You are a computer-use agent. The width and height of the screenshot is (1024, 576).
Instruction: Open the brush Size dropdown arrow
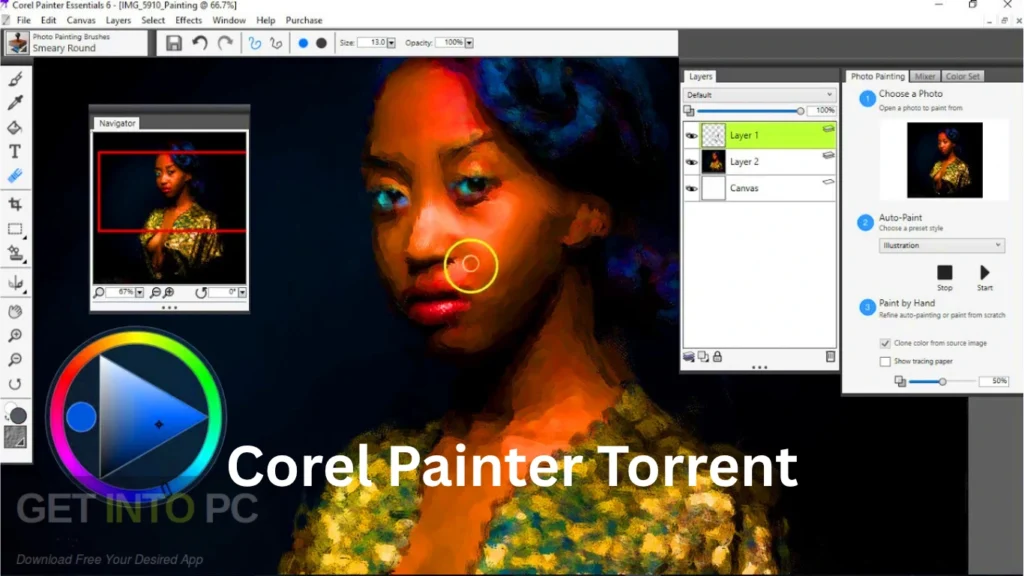tap(390, 42)
